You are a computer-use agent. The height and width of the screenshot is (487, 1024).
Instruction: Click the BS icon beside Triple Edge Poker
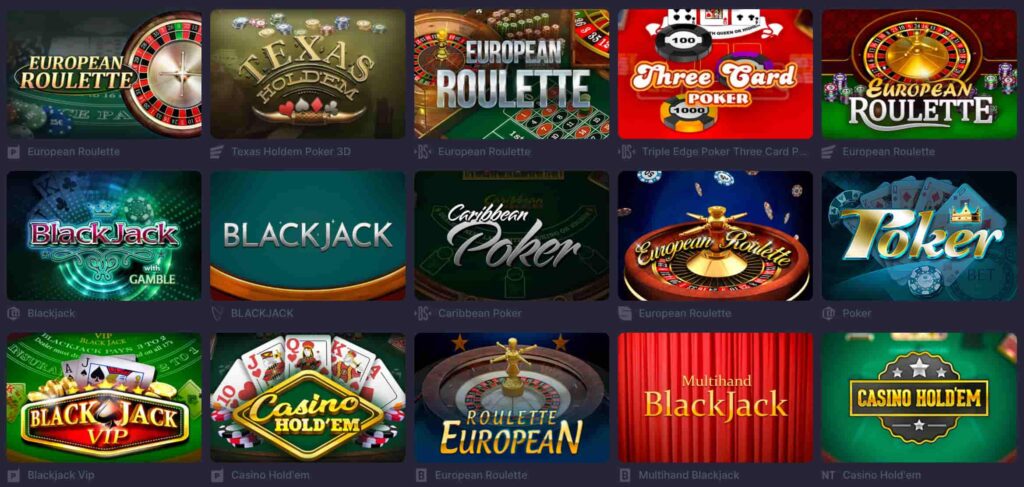coord(626,152)
